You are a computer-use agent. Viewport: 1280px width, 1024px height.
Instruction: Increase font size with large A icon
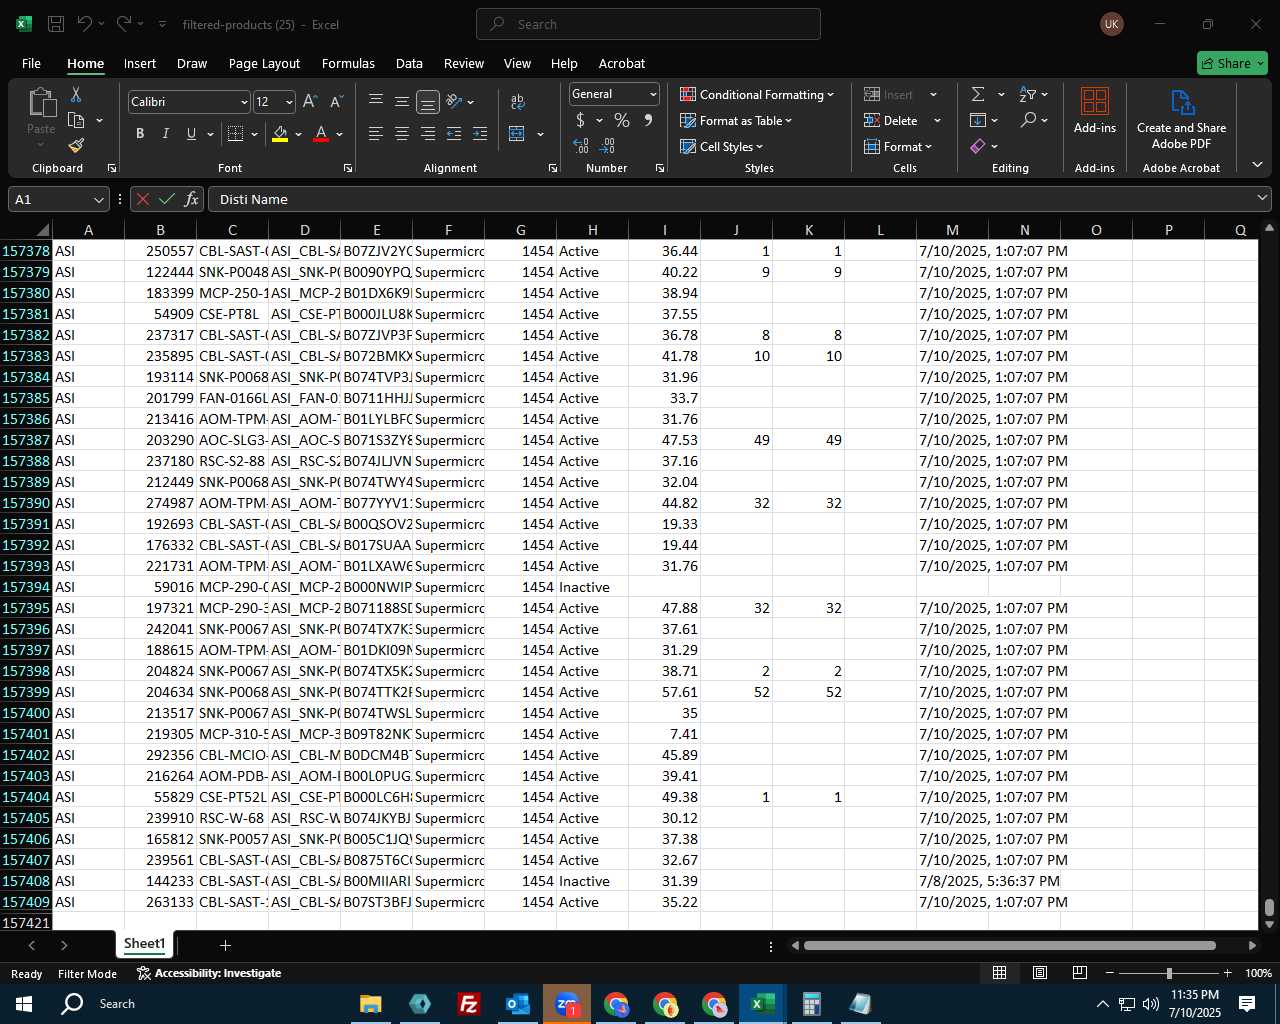tap(310, 102)
